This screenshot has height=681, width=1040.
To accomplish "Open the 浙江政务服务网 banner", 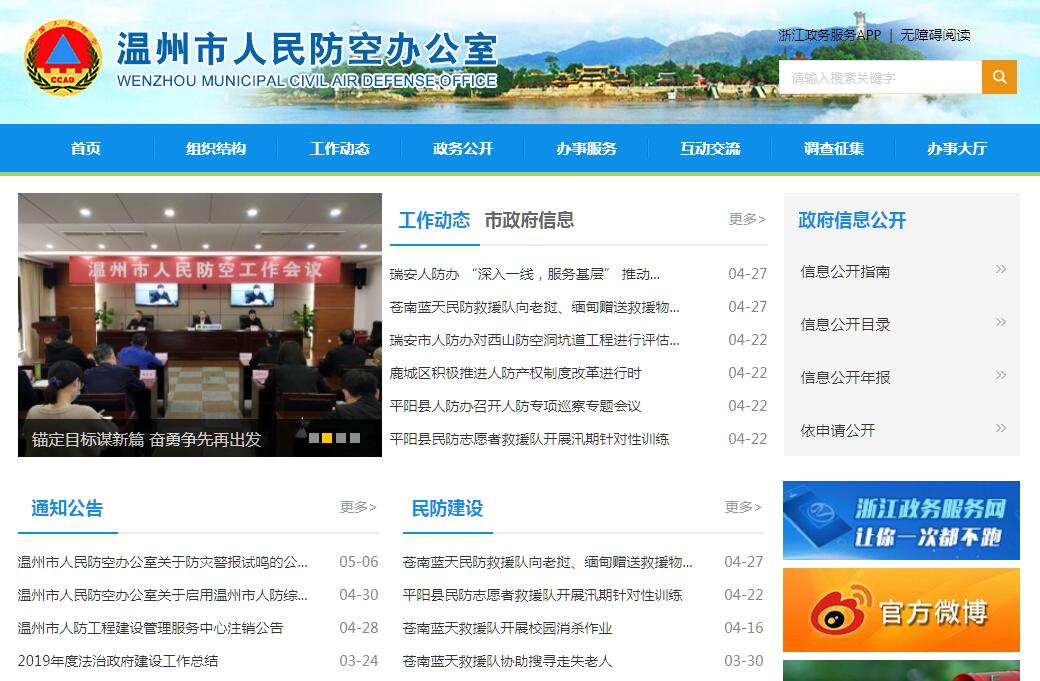I will pyautogui.click(x=901, y=520).
